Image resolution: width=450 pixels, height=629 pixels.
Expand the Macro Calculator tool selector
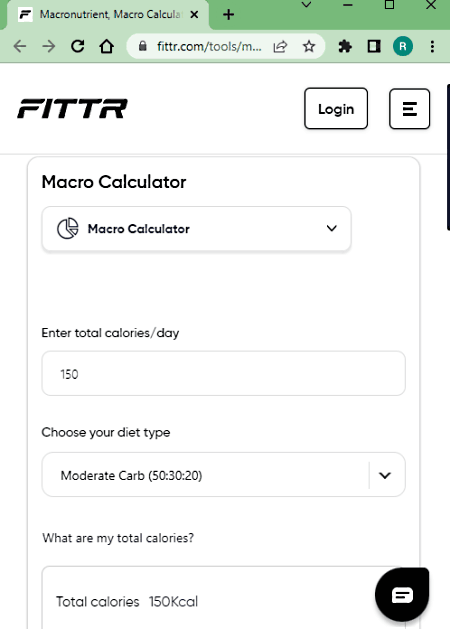click(x=197, y=229)
